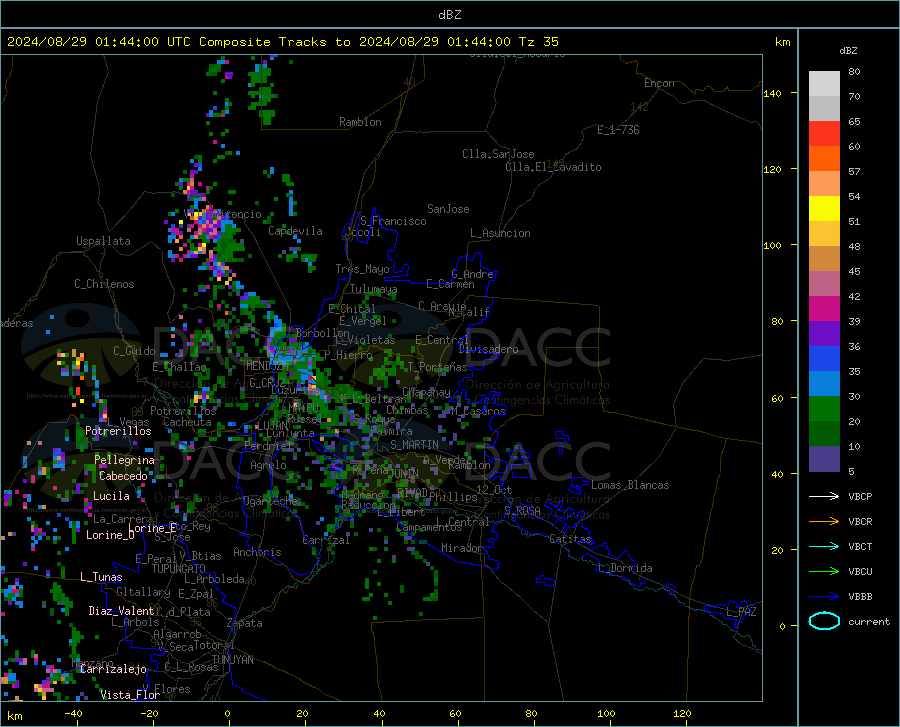Click the C_Chilenos map label

click(x=104, y=284)
